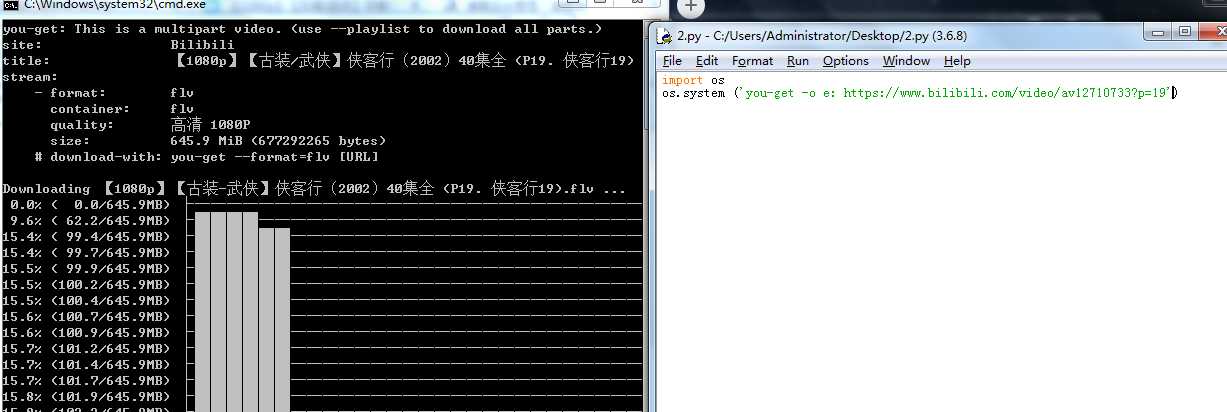Open the Options menu in IDLE

846,61
